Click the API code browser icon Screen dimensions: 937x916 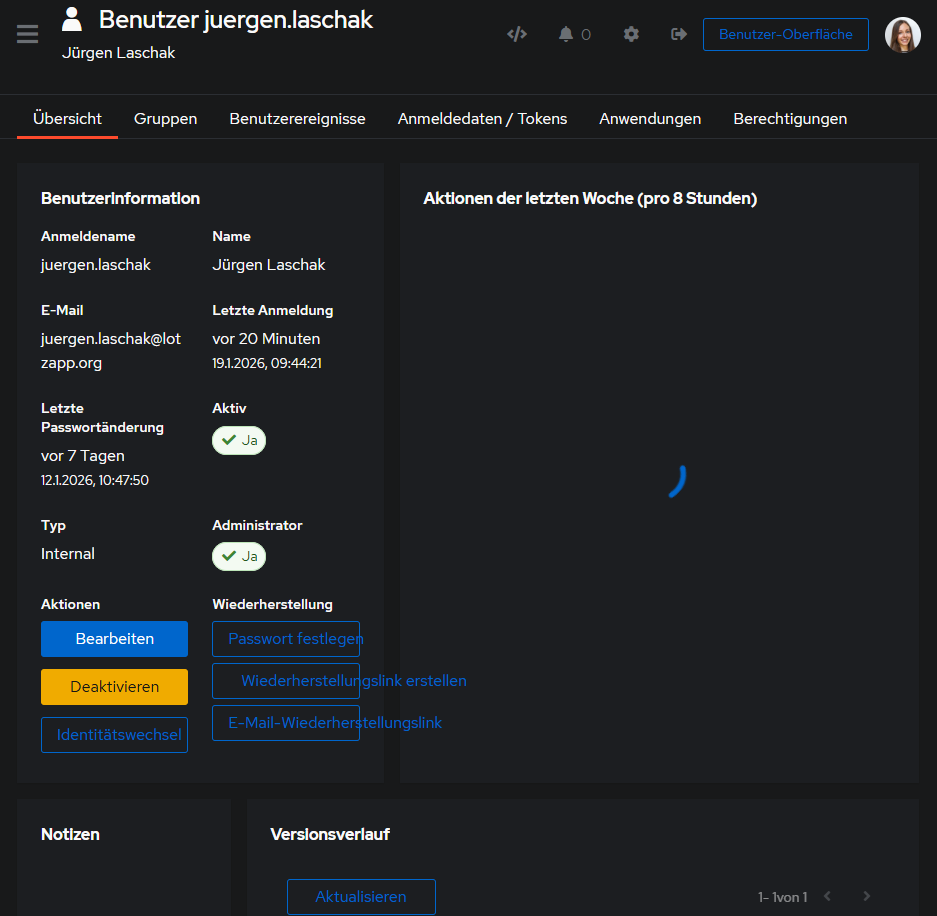tap(517, 34)
